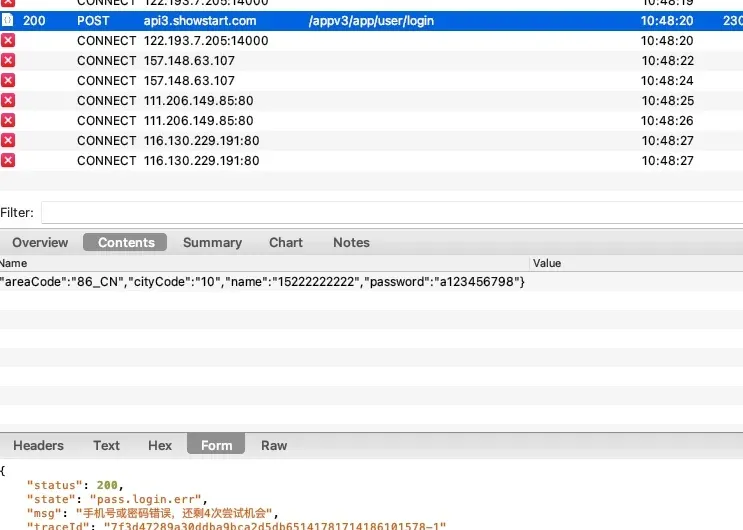Show the Chart tab
This screenshot has height=530, width=743.
[x=286, y=242]
